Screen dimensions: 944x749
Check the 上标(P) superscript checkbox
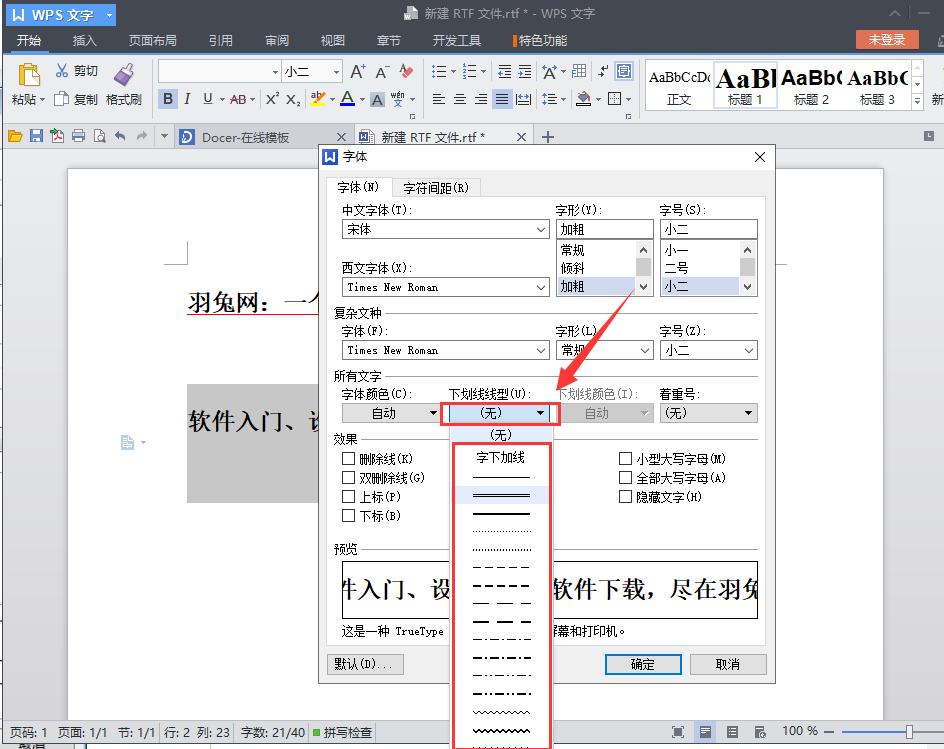[x=348, y=497]
